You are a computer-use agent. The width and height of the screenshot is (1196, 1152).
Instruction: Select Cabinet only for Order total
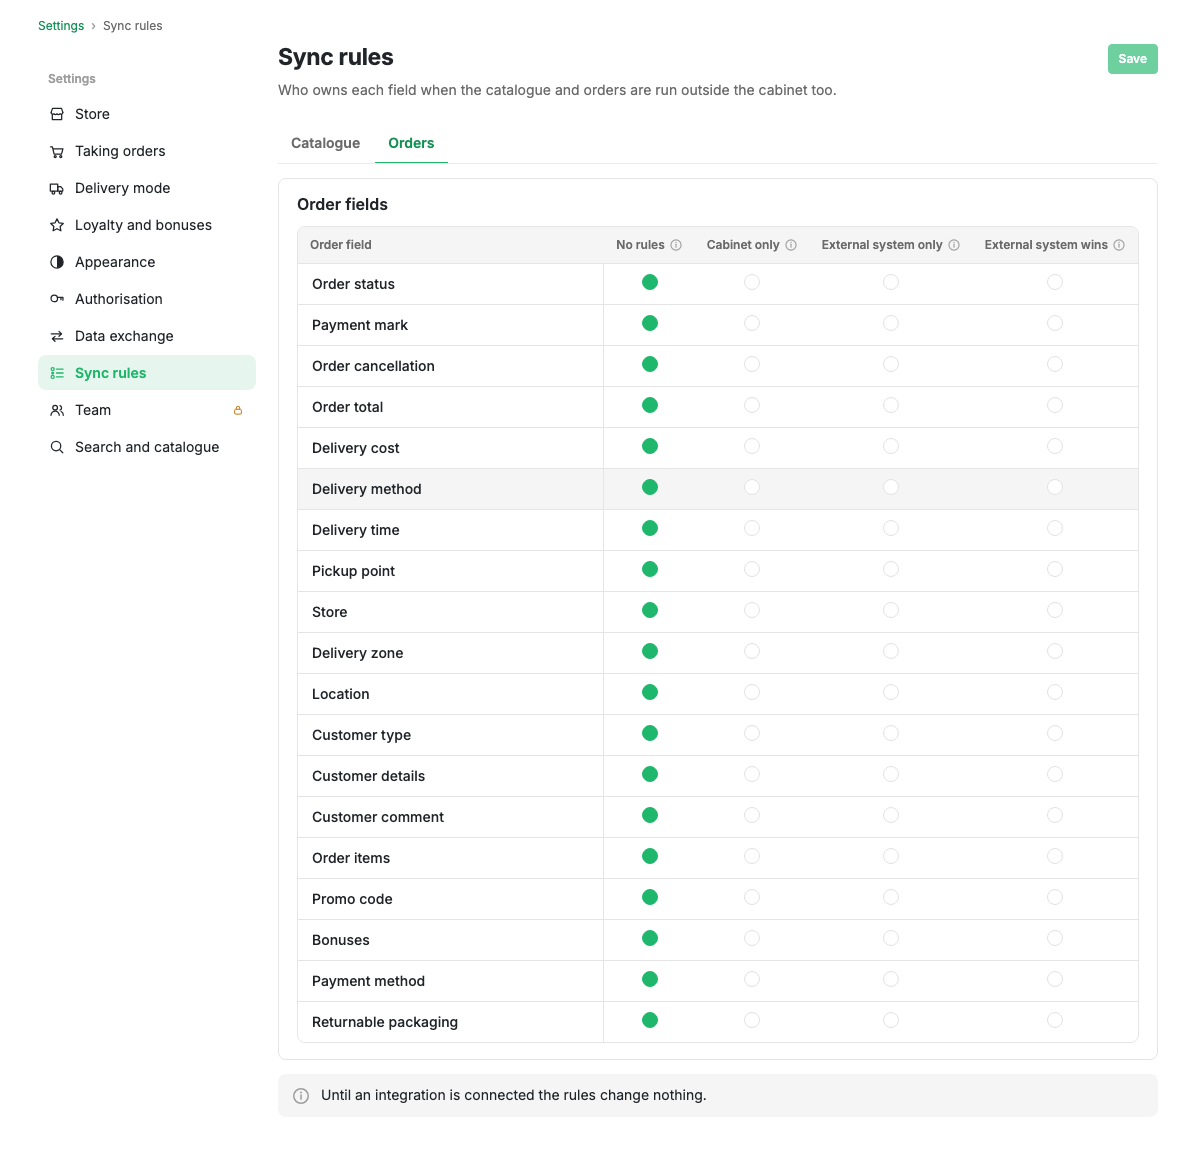(752, 405)
